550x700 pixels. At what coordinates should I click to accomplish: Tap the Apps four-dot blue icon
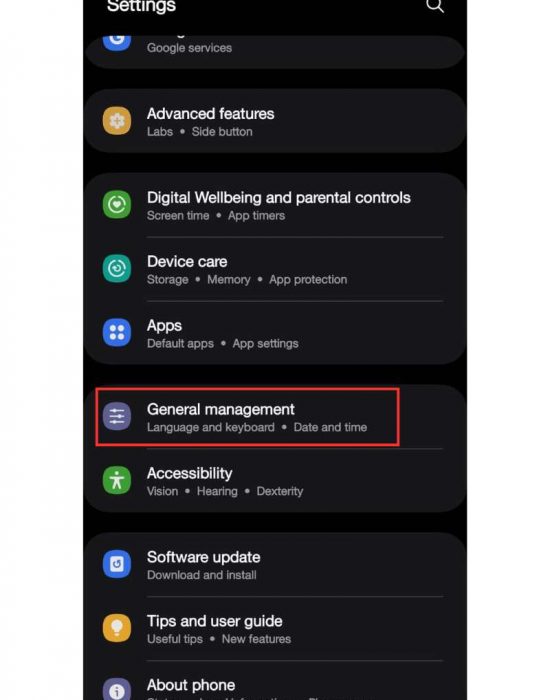[117, 333]
